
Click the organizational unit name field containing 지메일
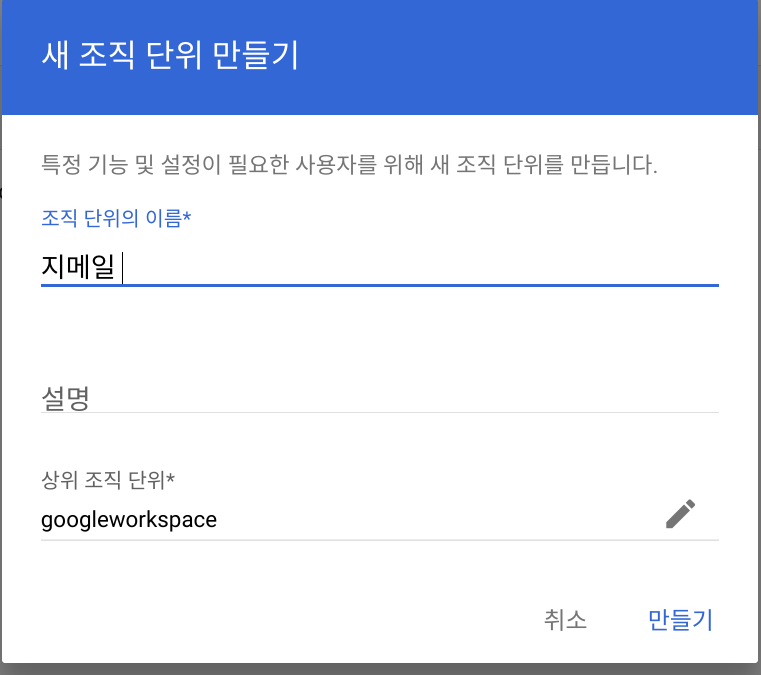click(x=380, y=267)
